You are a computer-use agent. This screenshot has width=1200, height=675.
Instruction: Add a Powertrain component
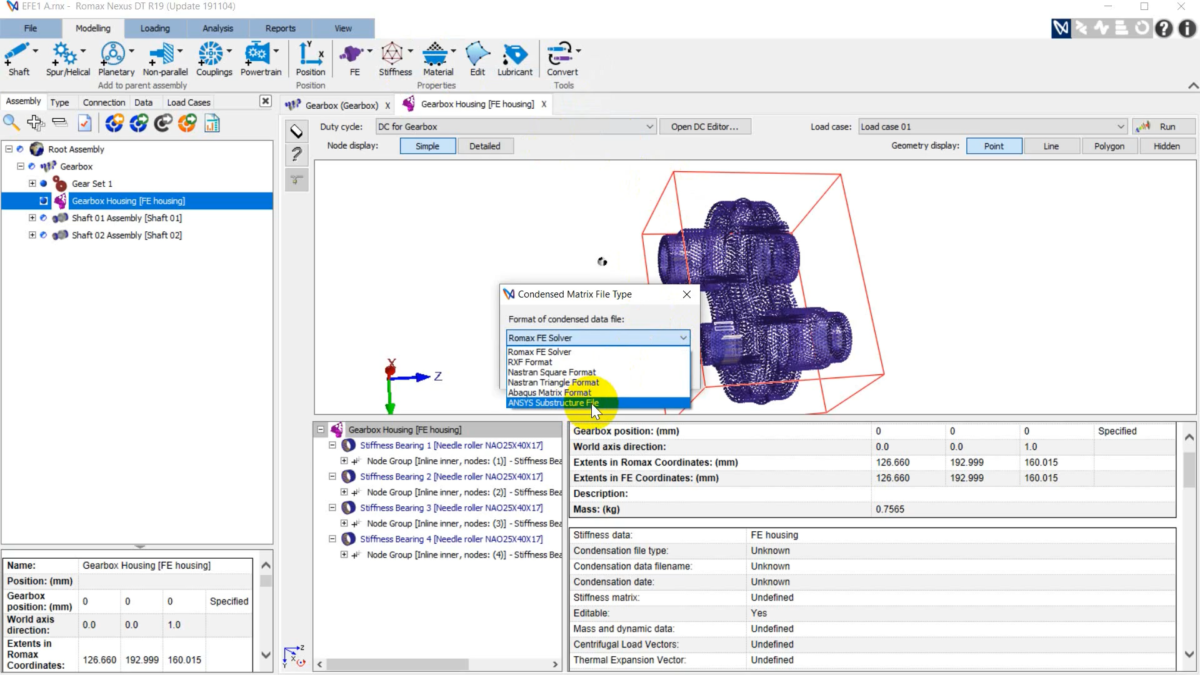(x=260, y=59)
